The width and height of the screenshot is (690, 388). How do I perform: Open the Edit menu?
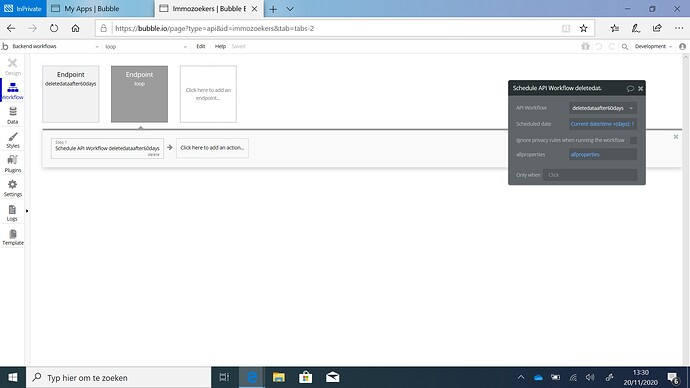pyautogui.click(x=201, y=46)
